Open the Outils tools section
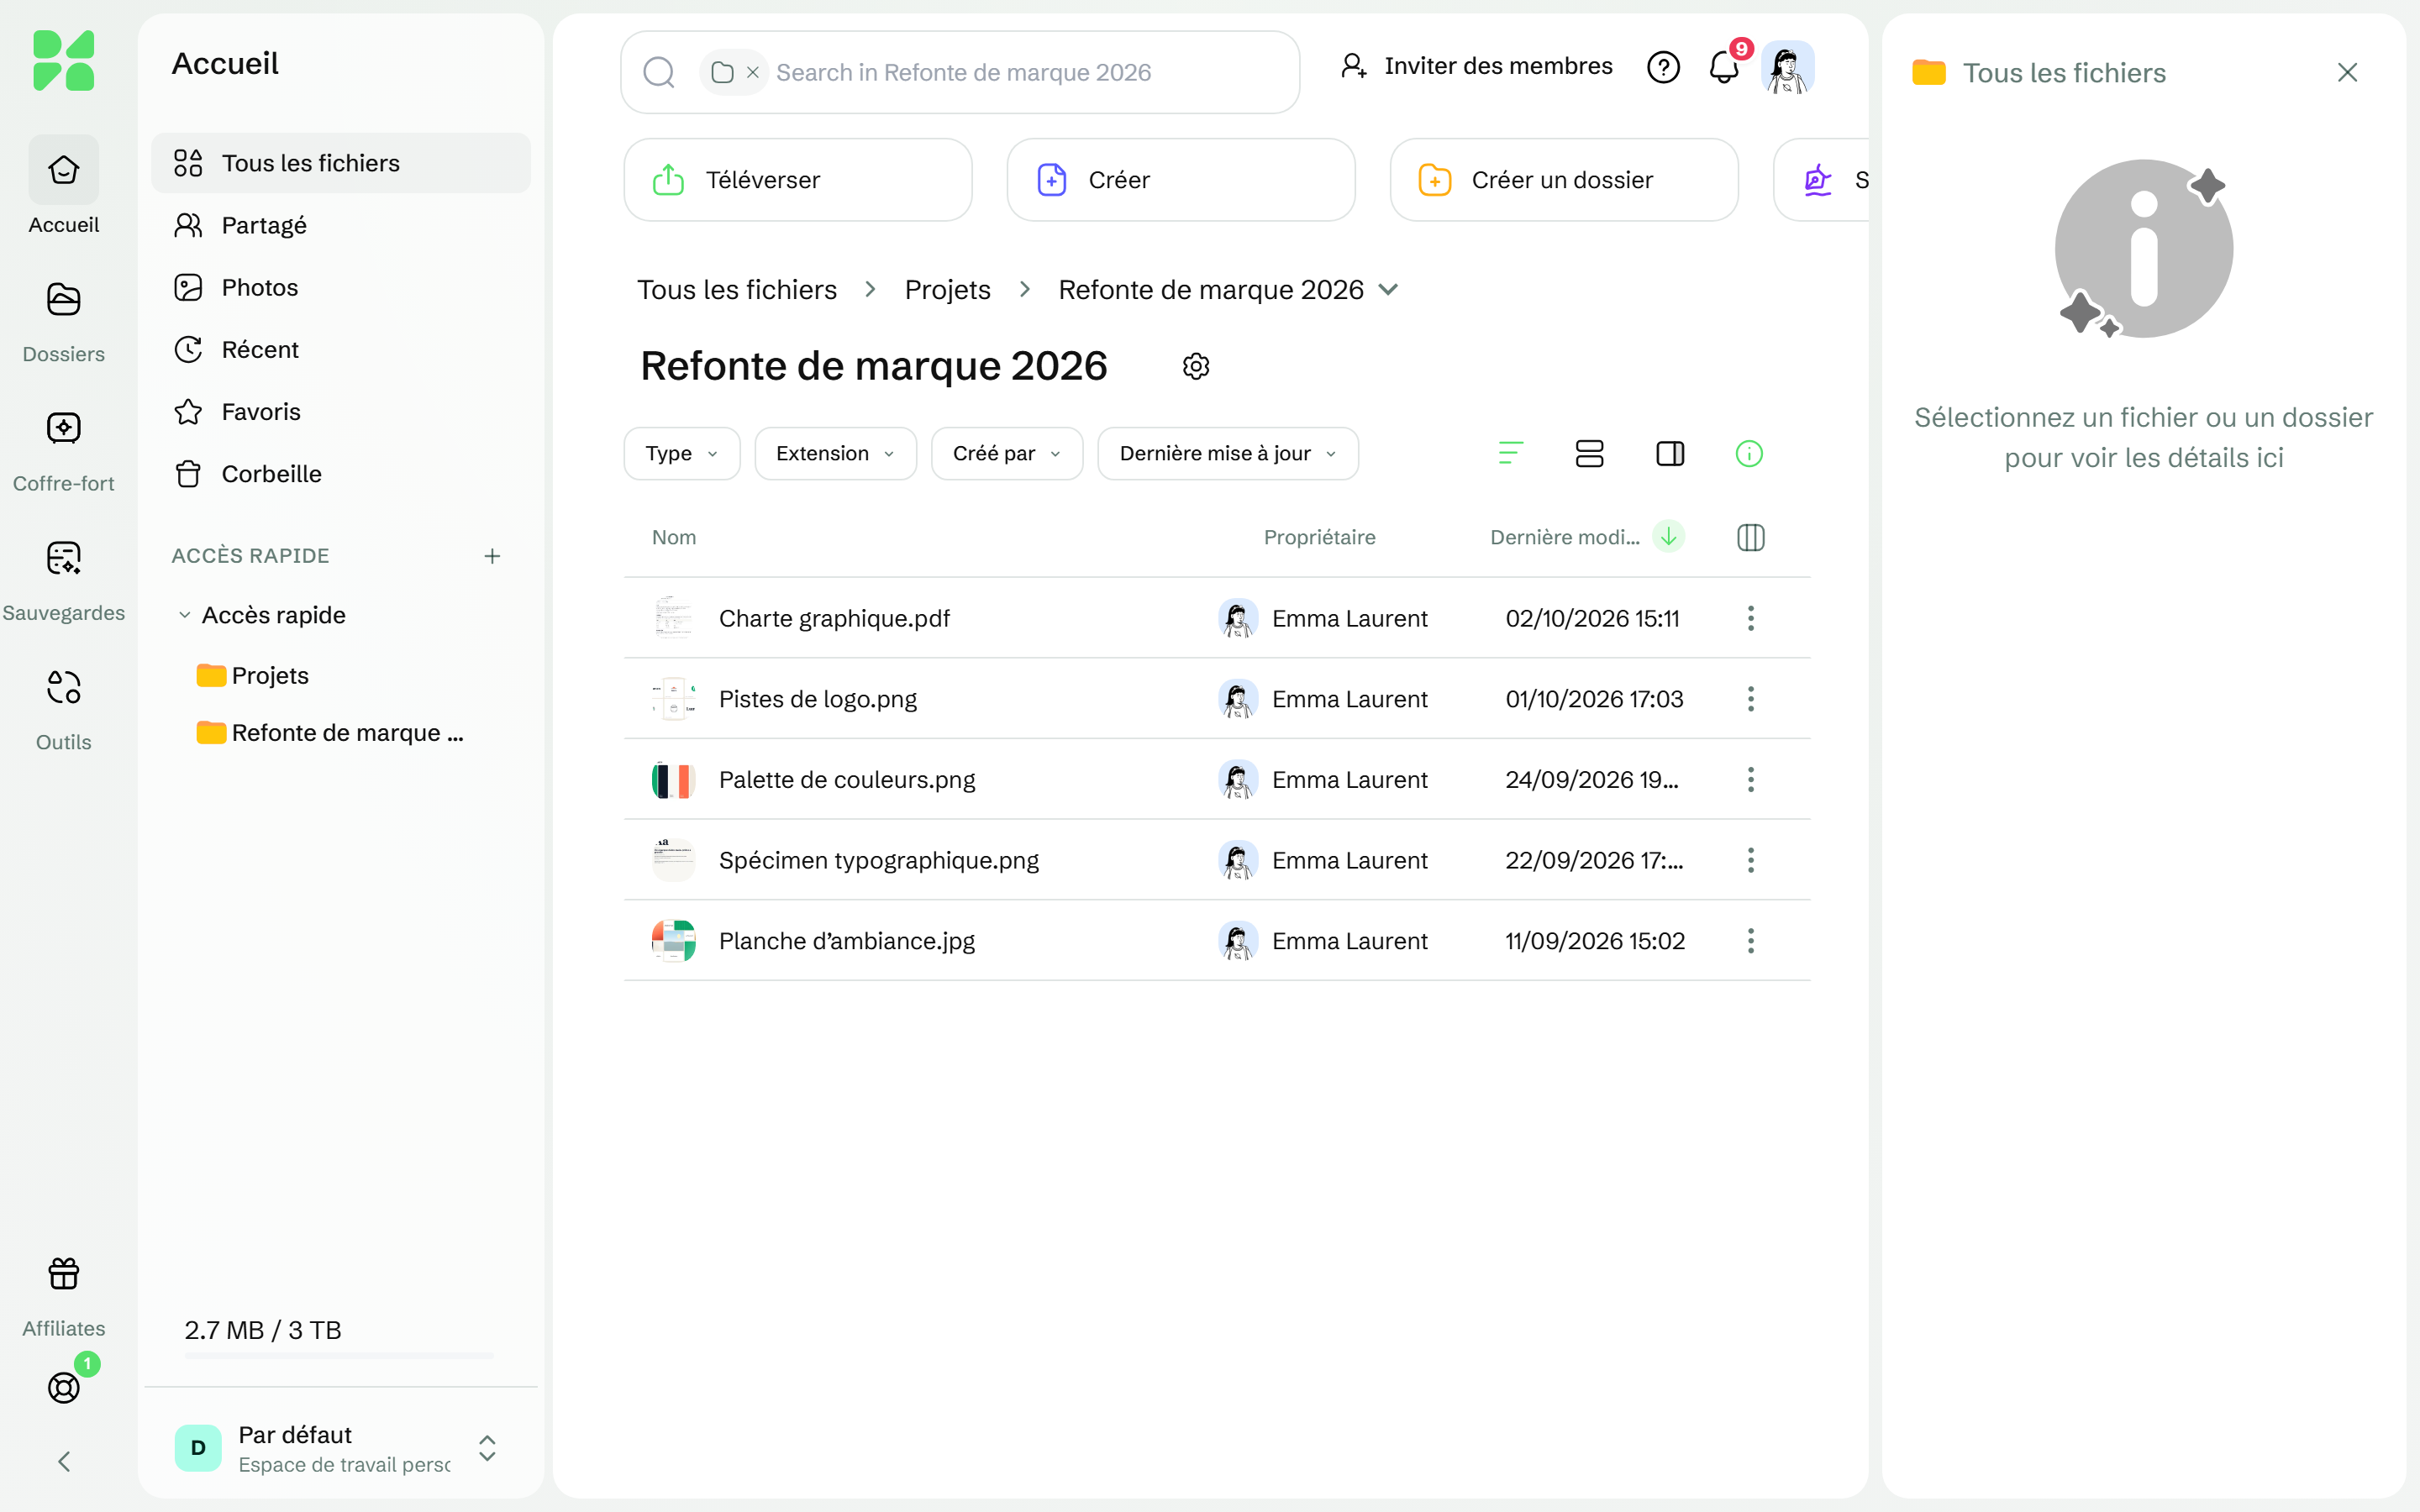Viewport: 2420px width, 1512px height. (x=63, y=709)
